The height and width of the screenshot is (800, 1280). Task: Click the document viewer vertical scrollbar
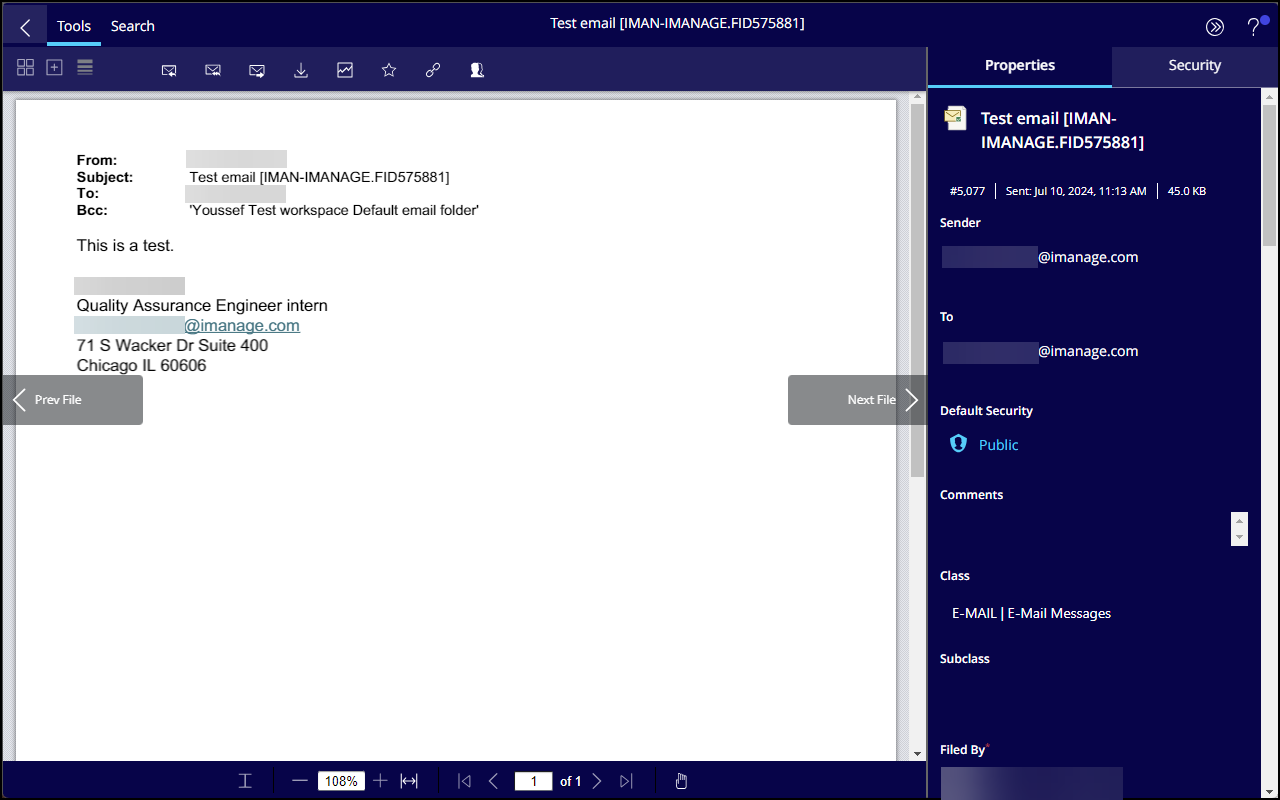(x=917, y=290)
